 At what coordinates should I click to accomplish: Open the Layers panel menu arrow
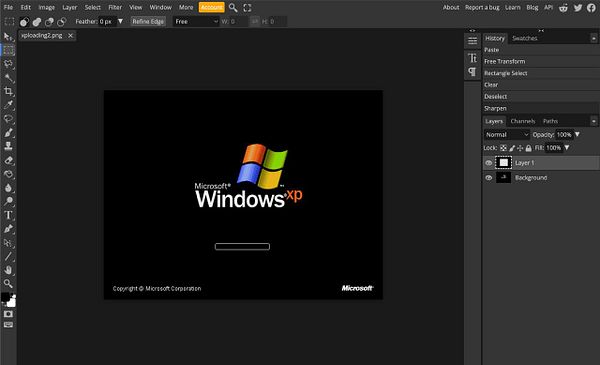[593, 121]
